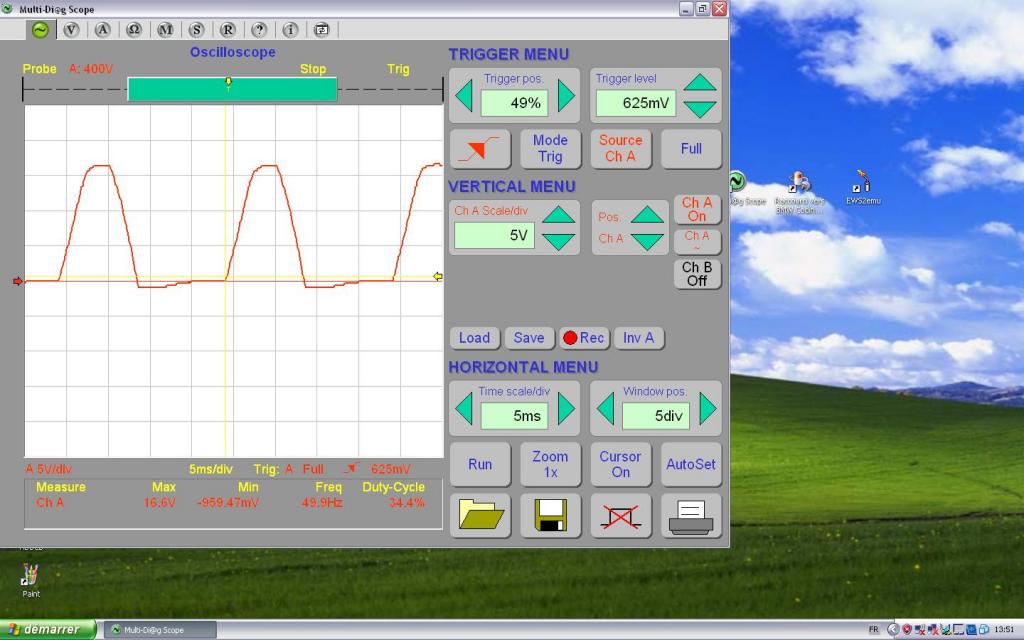The image size is (1024, 640).
Task: Toggle the Full trigger button
Action: pos(691,149)
